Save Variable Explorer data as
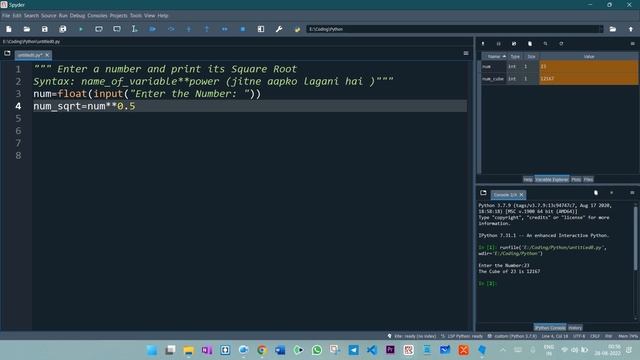The height and width of the screenshot is (360, 640). click(514, 44)
